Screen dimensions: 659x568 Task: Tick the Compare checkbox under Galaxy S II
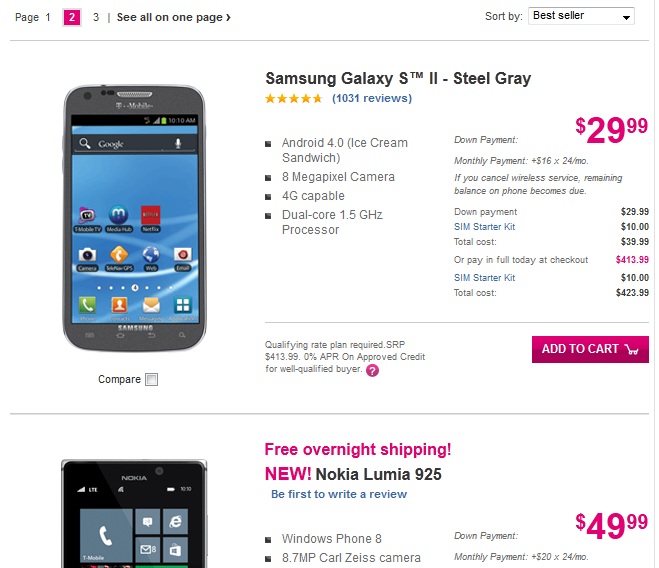point(151,379)
